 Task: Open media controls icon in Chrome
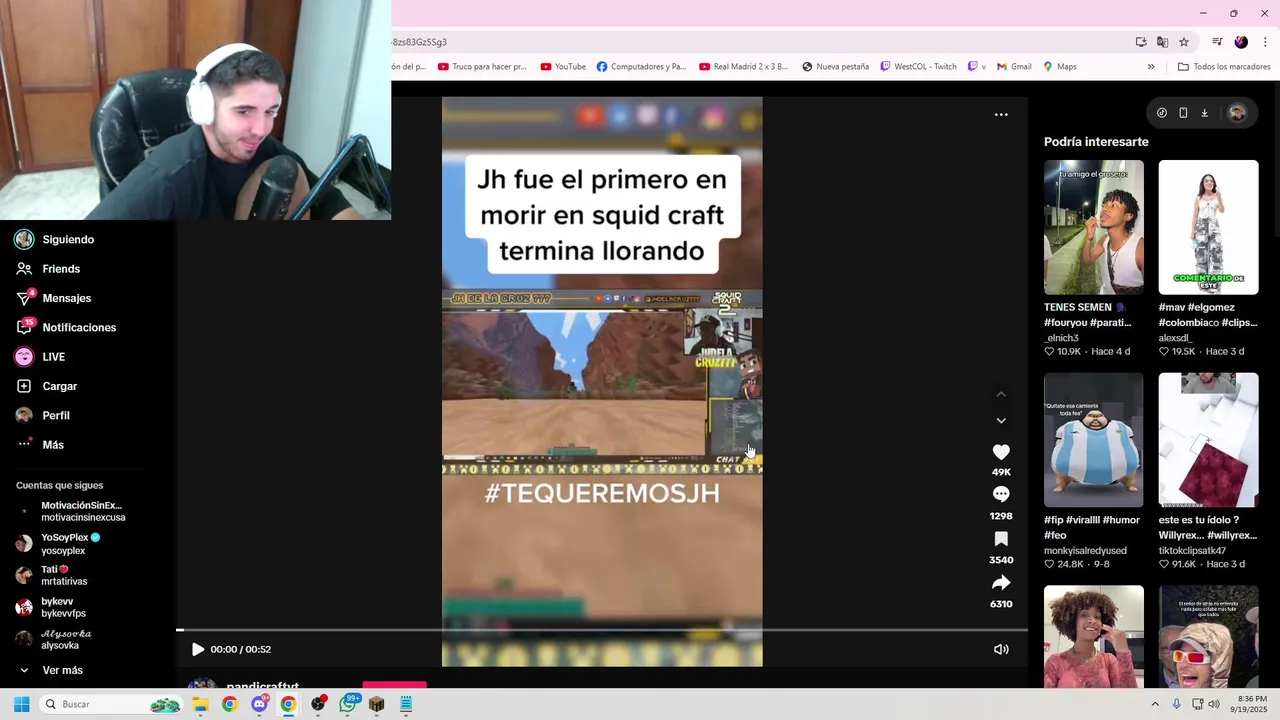[x=1217, y=42]
